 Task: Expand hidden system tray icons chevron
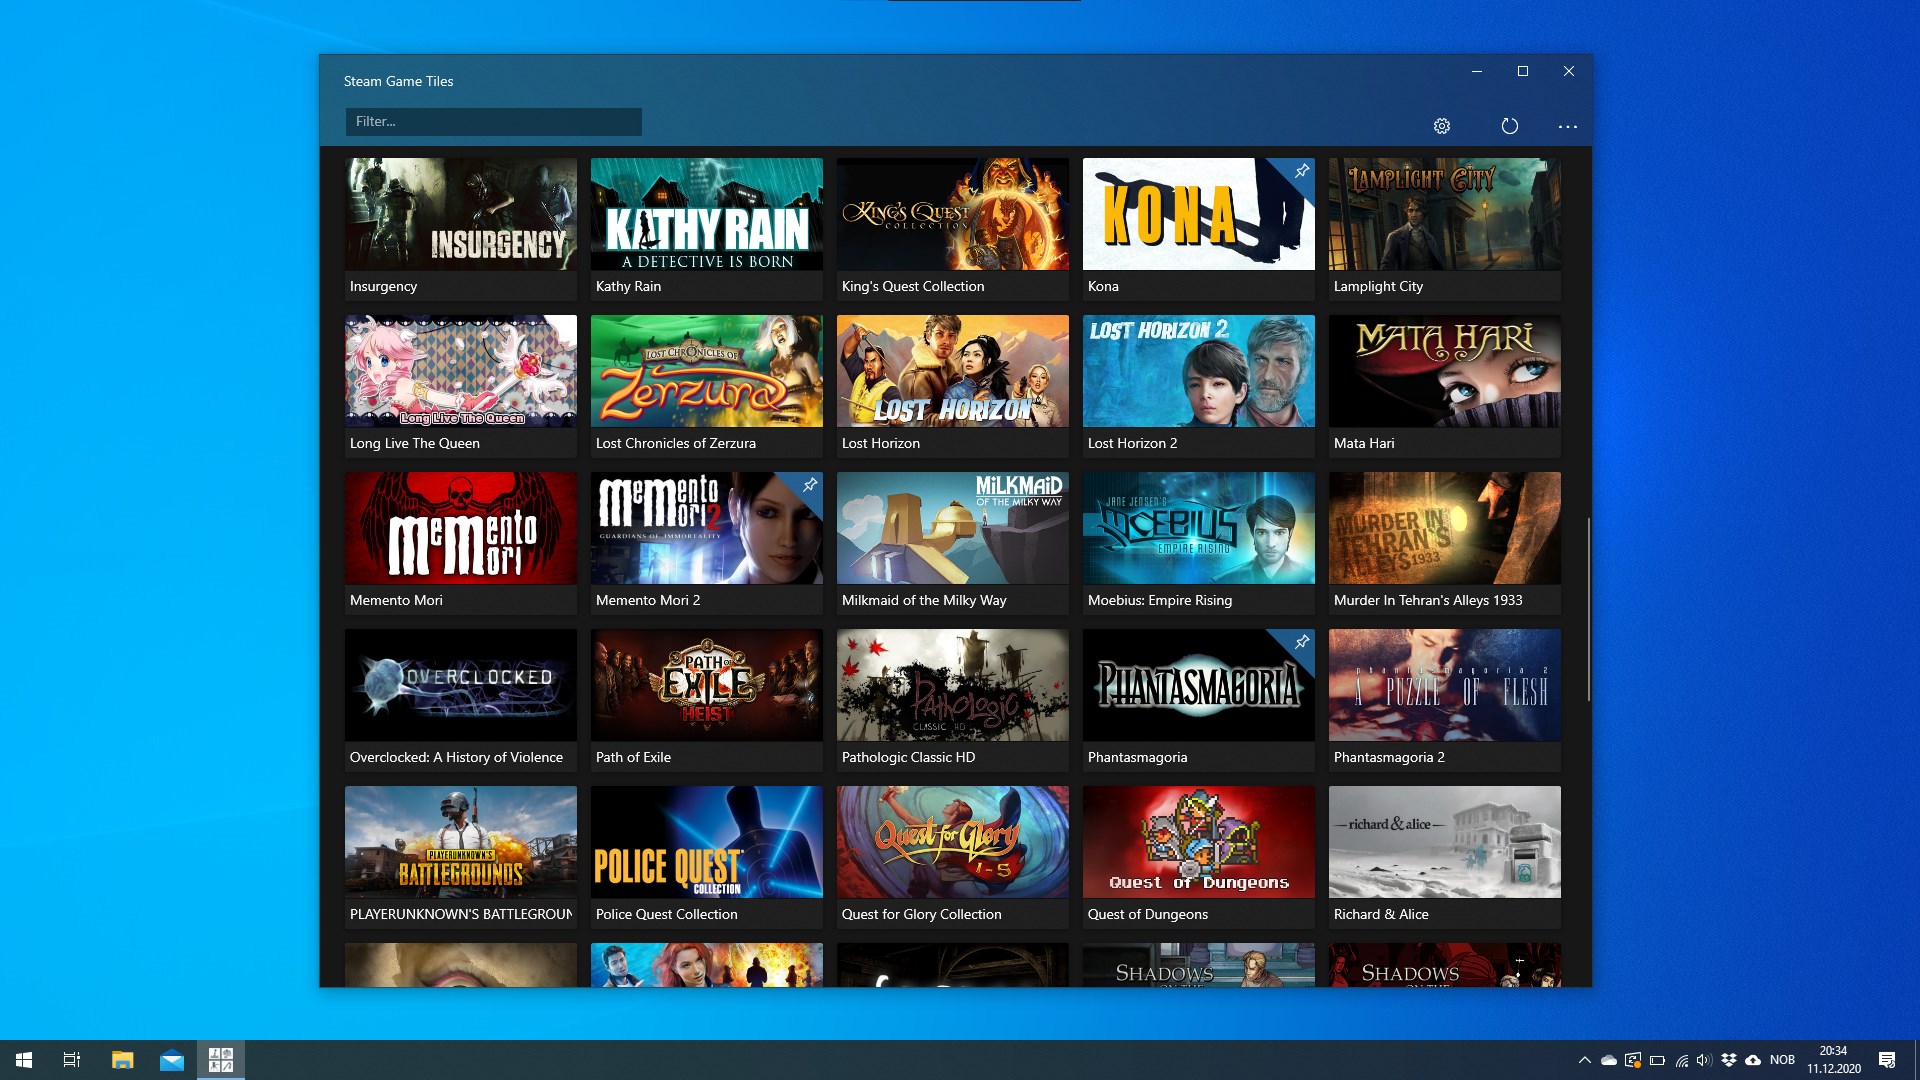(1584, 1060)
